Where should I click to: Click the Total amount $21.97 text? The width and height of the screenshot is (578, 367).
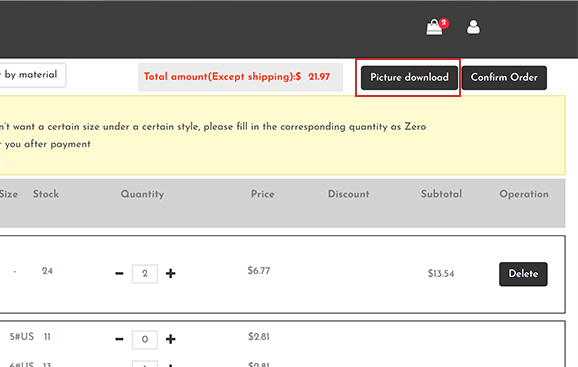237,77
